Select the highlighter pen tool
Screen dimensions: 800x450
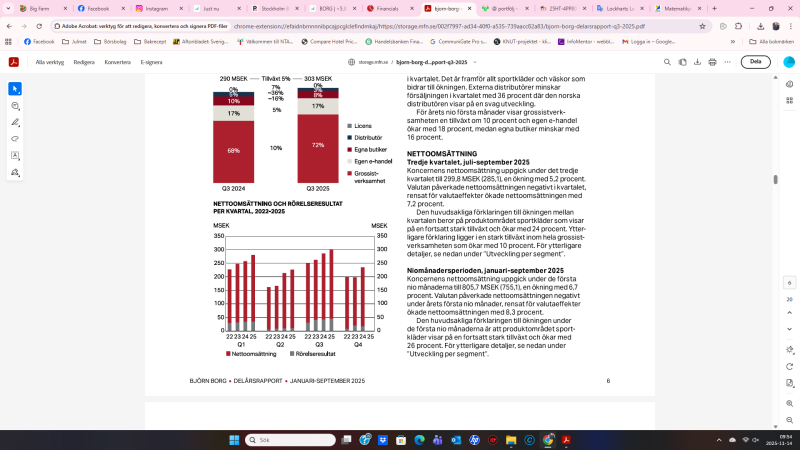pos(15,122)
